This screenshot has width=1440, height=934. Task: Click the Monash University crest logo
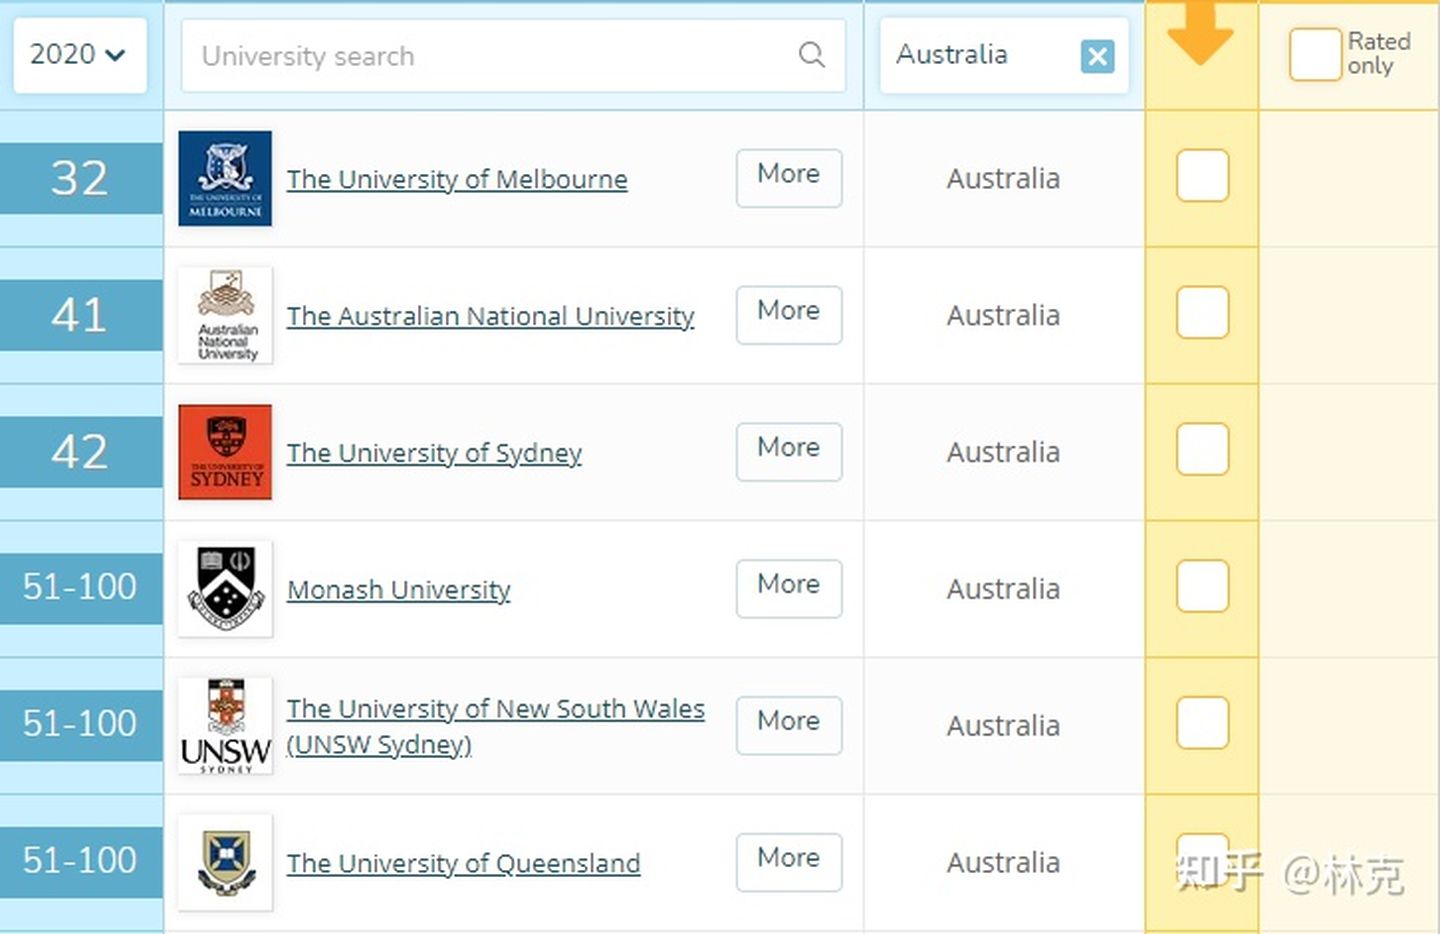coord(225,589)
